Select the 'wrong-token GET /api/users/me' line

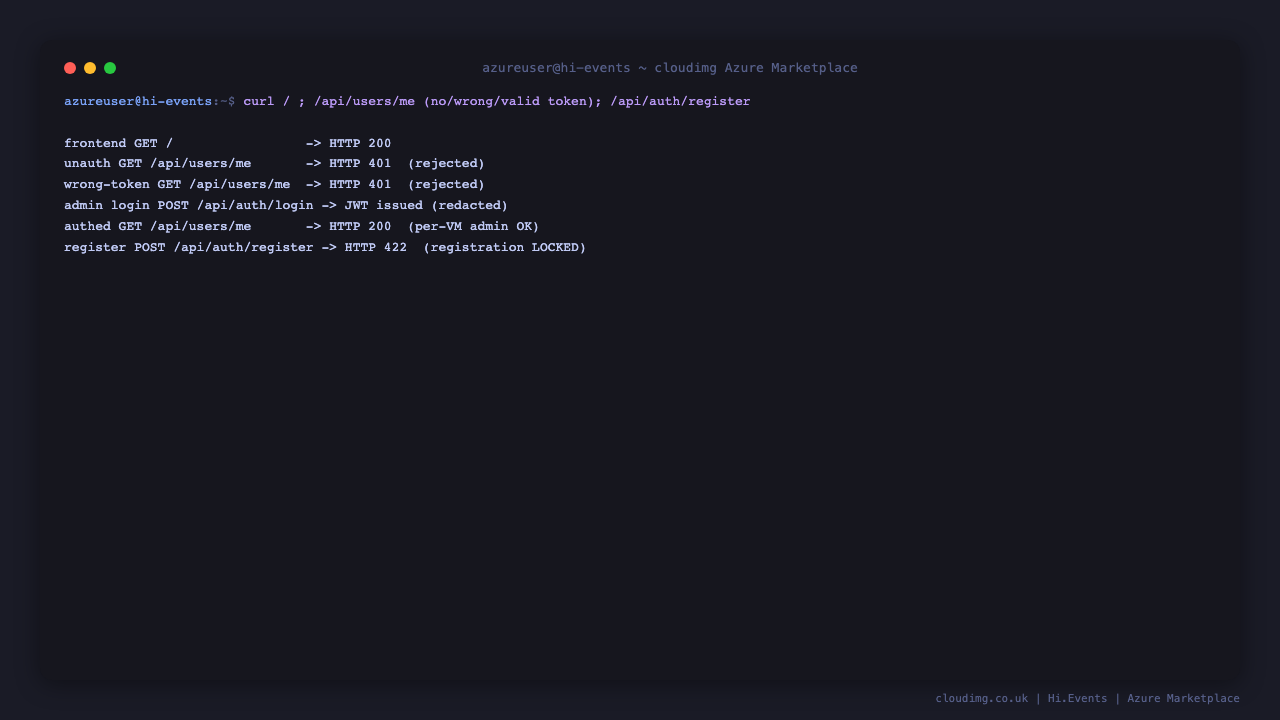pyautogui.click(x=274, y=184)
